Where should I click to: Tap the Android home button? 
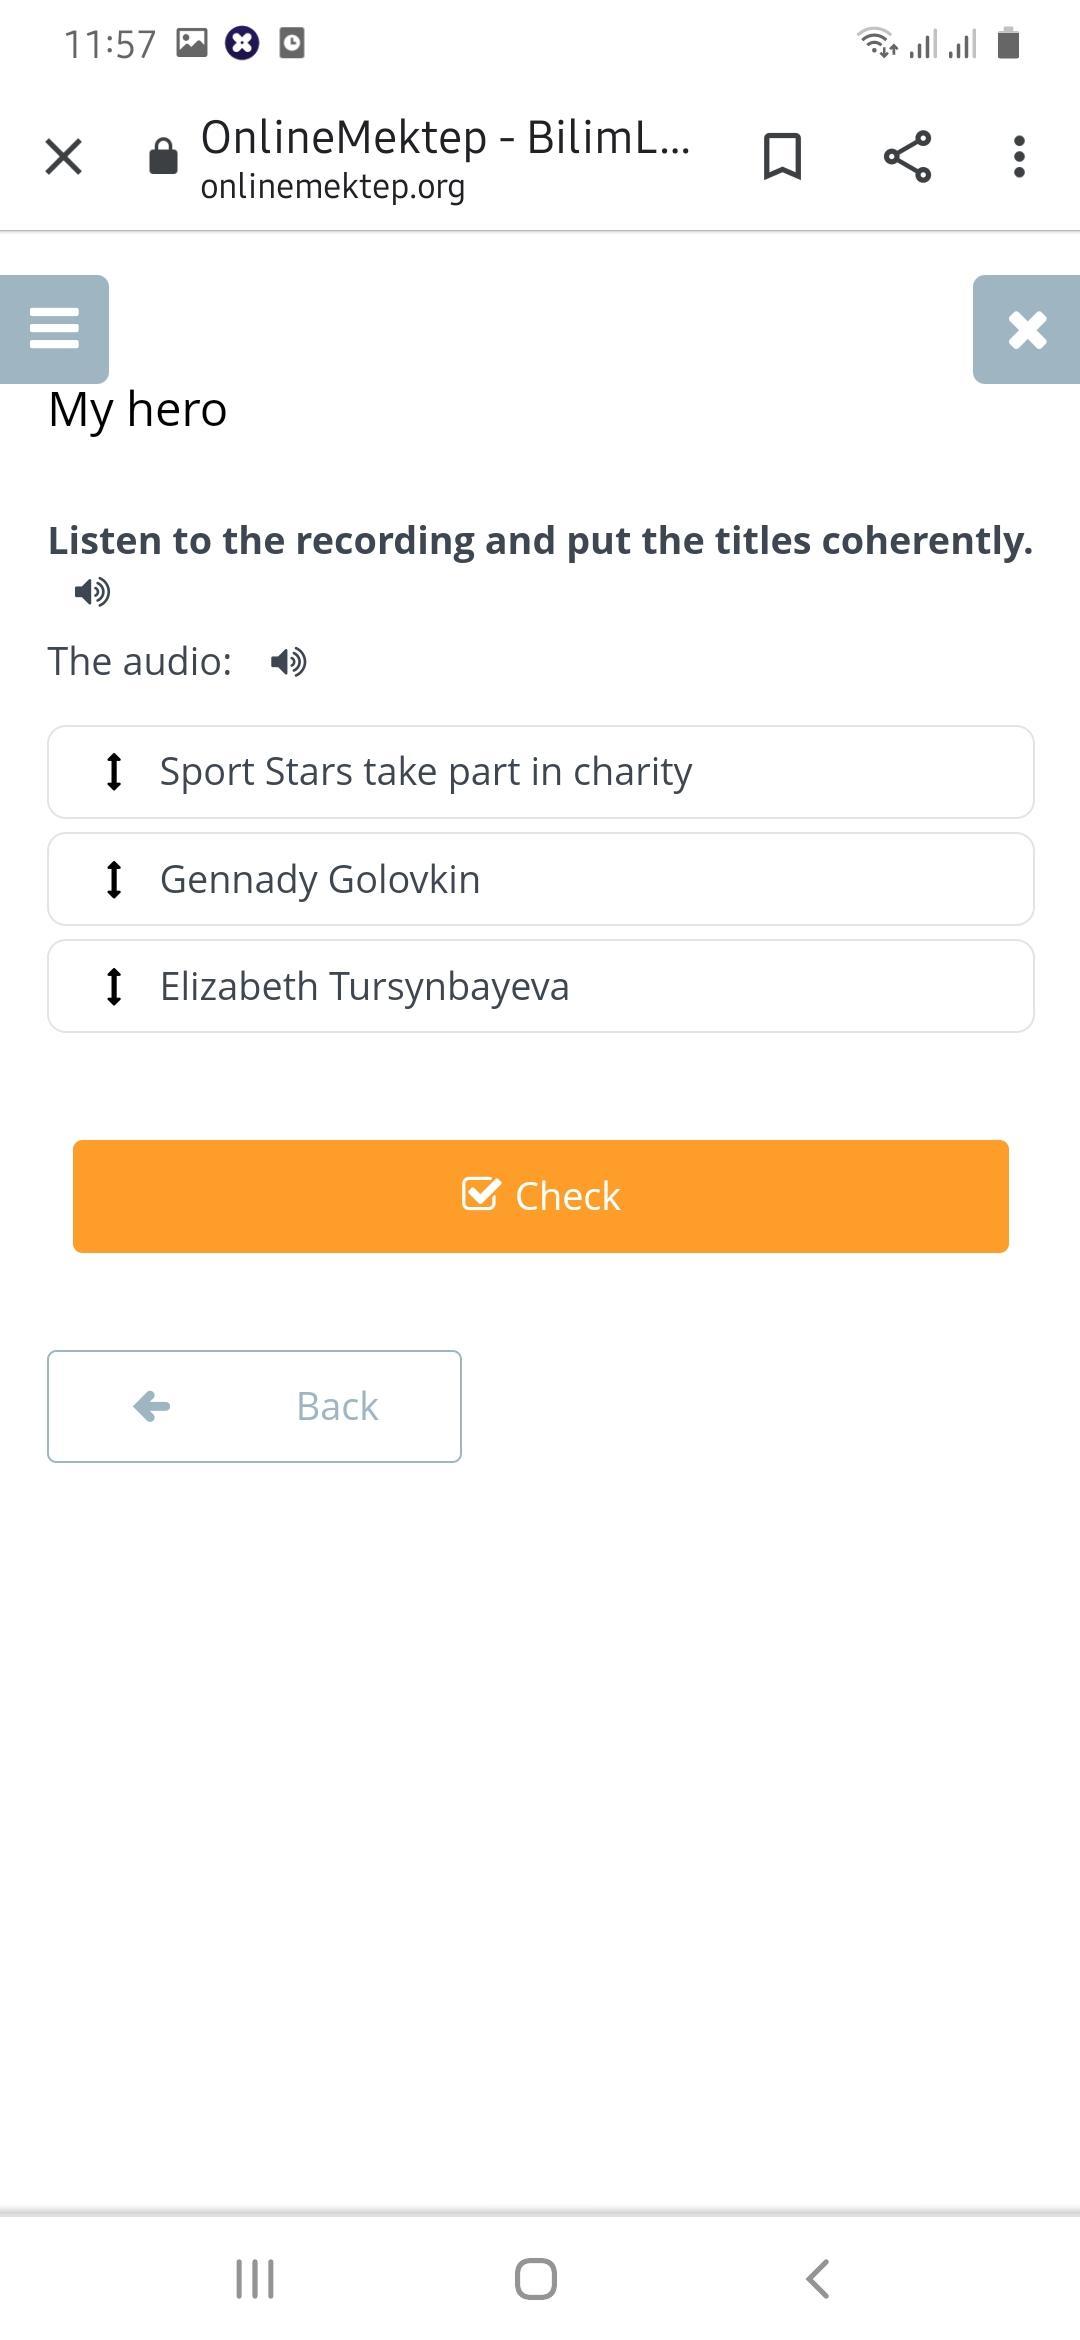point(536,2279)
